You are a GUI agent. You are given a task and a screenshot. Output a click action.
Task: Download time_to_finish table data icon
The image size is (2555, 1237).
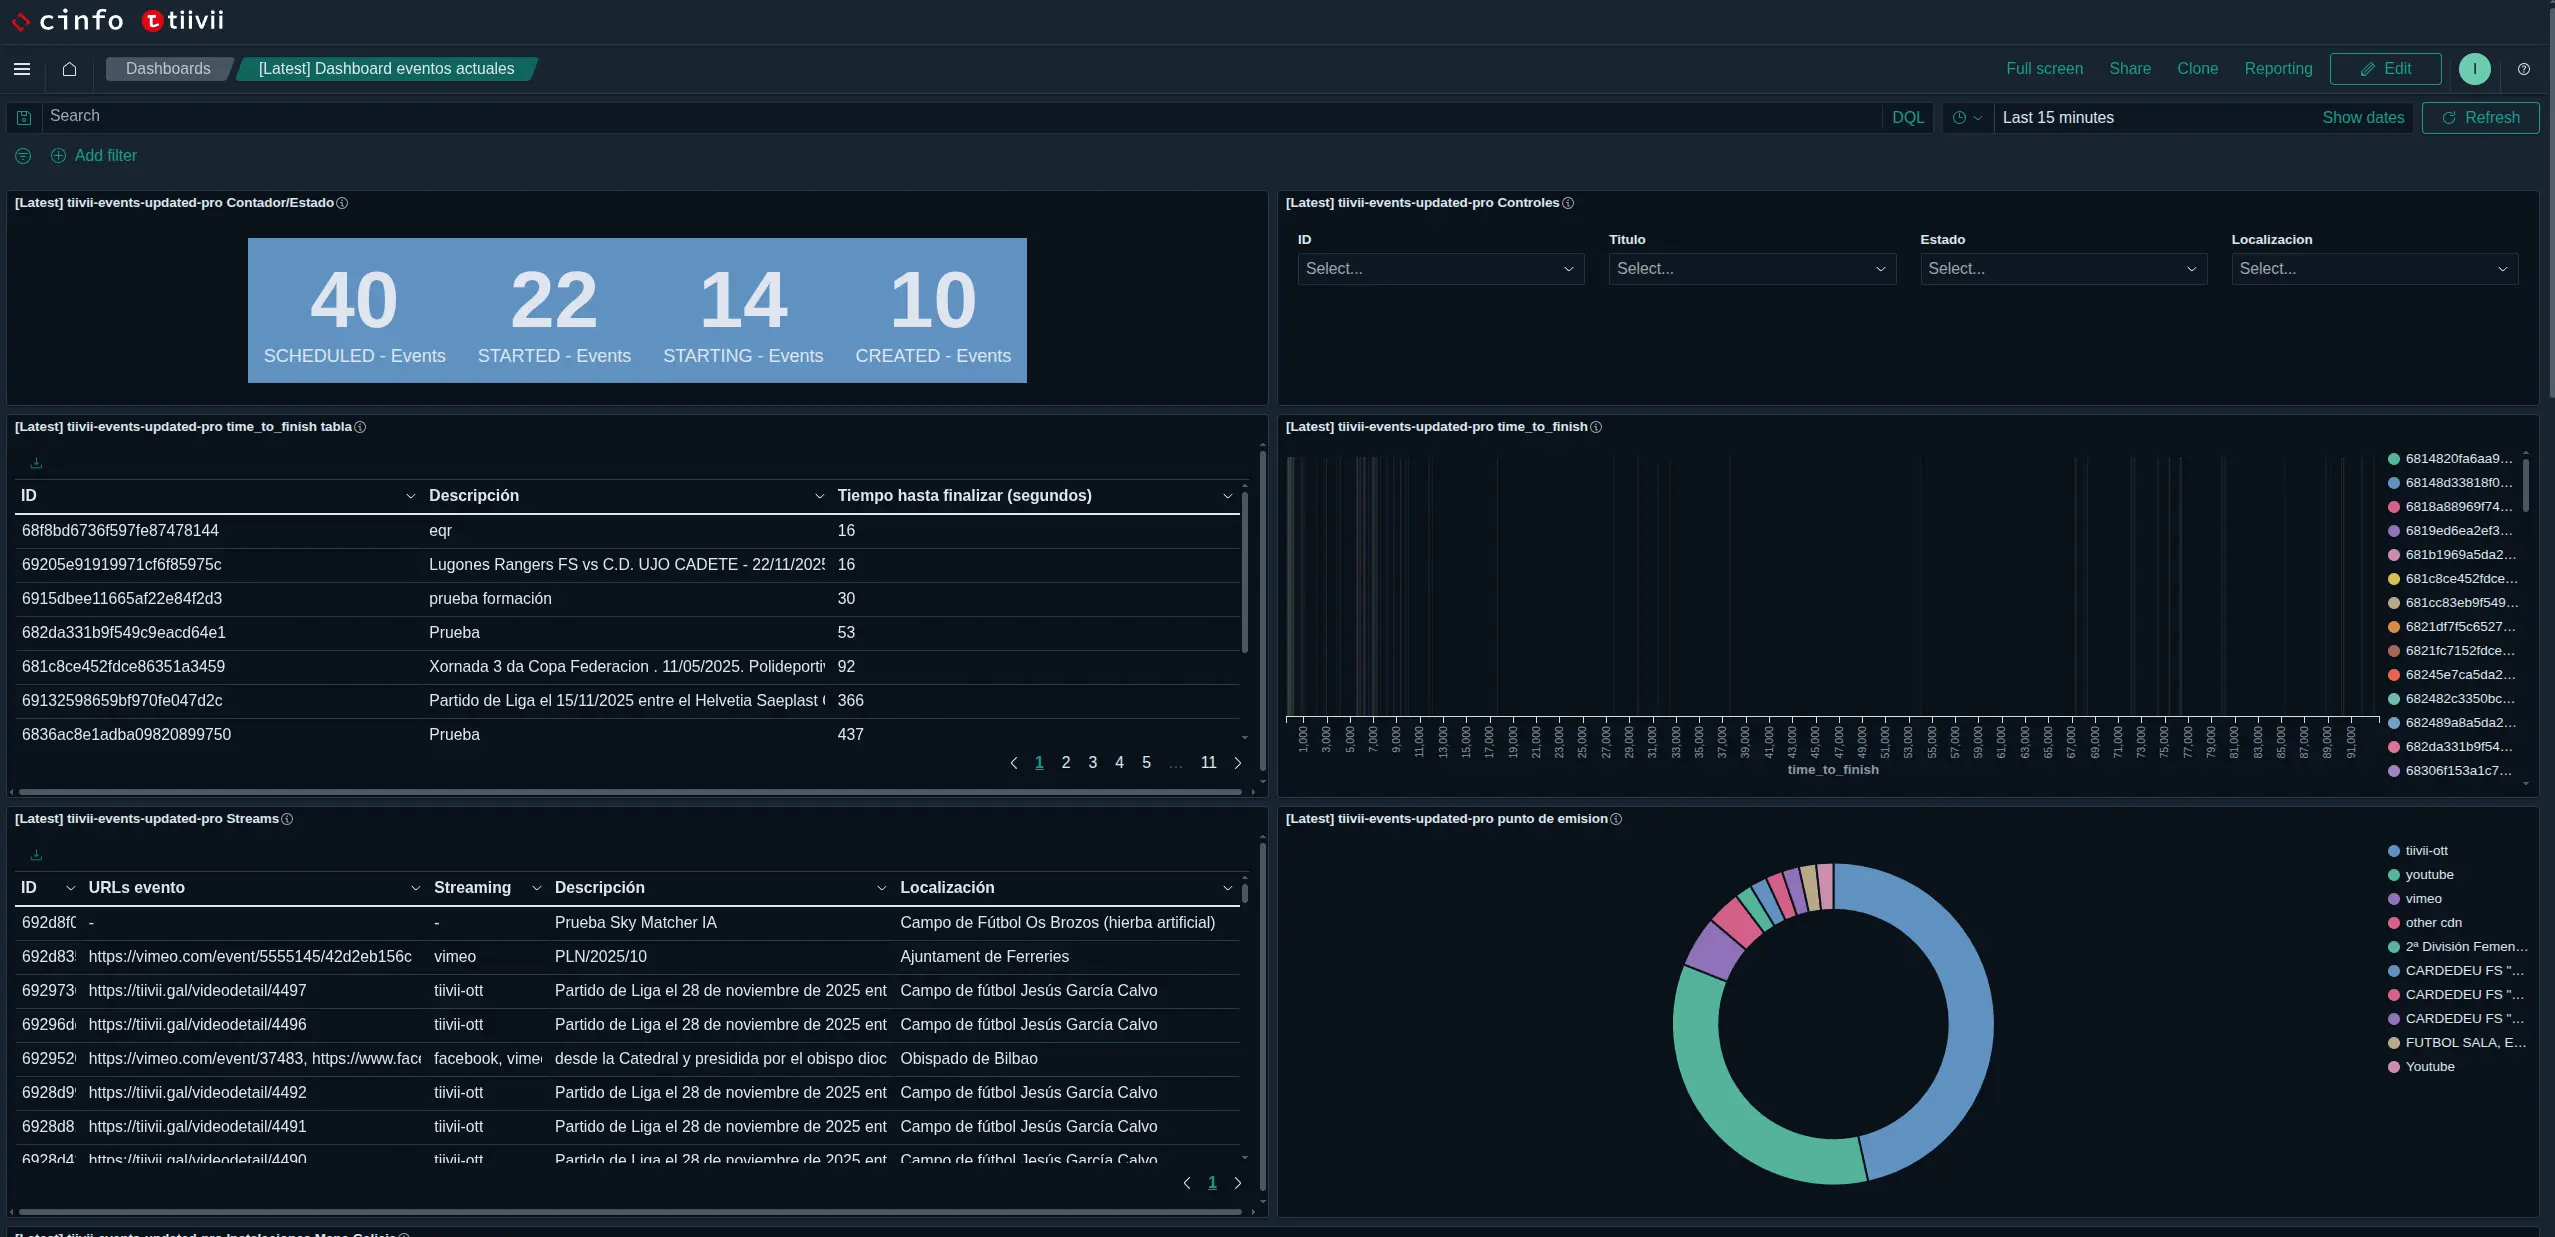click(x=36, y=463)
